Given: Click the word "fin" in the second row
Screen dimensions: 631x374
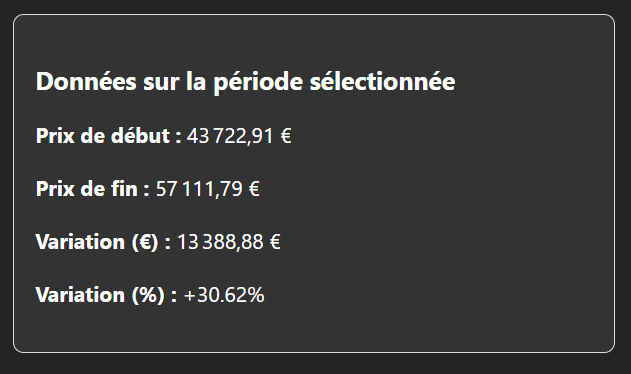Looking at the screenshot, I should (x=124, y=188).
